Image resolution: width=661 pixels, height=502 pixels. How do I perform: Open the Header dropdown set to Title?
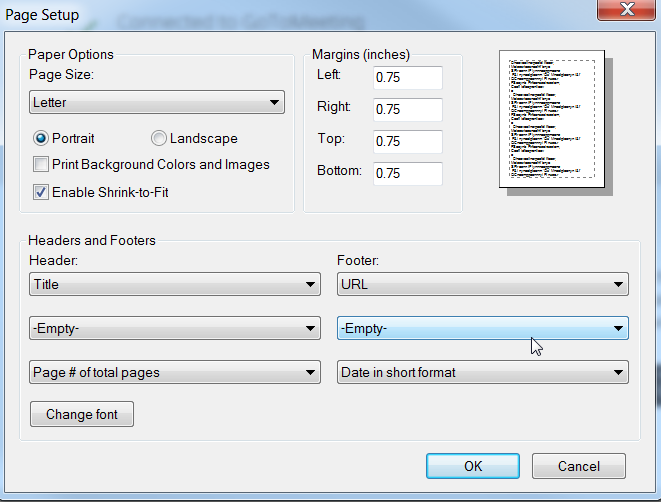pos(175,284)
